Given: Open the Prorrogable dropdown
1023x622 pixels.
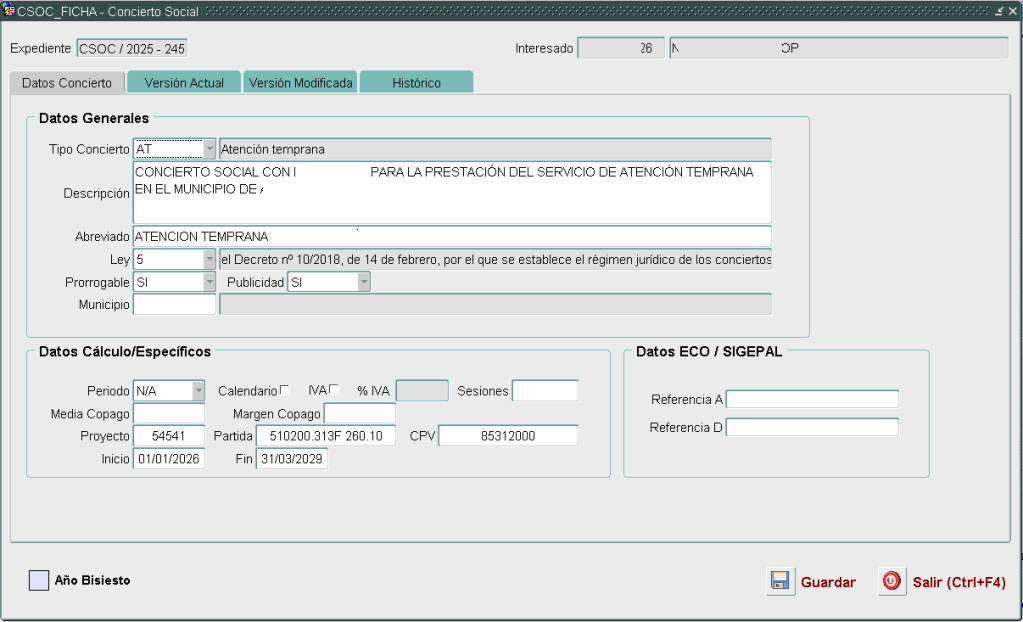Looking at the screenshot, I should coord(209,283).
